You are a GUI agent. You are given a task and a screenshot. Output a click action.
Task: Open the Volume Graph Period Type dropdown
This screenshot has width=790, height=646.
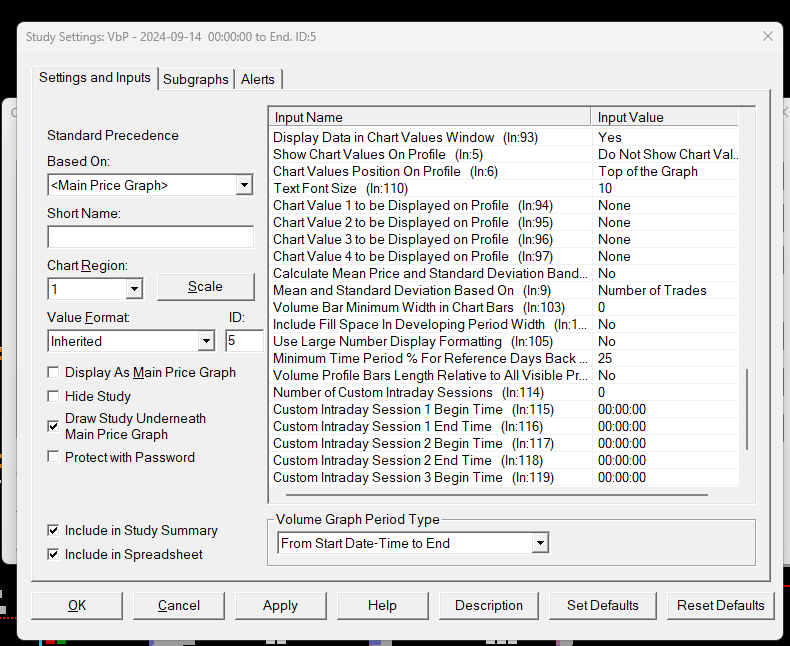[x=540, y=543]
